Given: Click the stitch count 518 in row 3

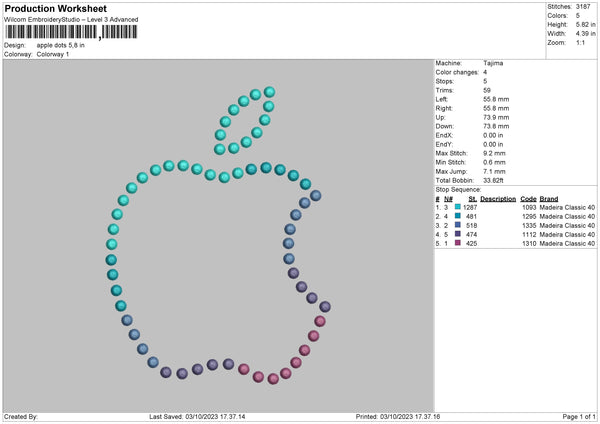Looking at the screenshot, I should click(x=471, y=225).
